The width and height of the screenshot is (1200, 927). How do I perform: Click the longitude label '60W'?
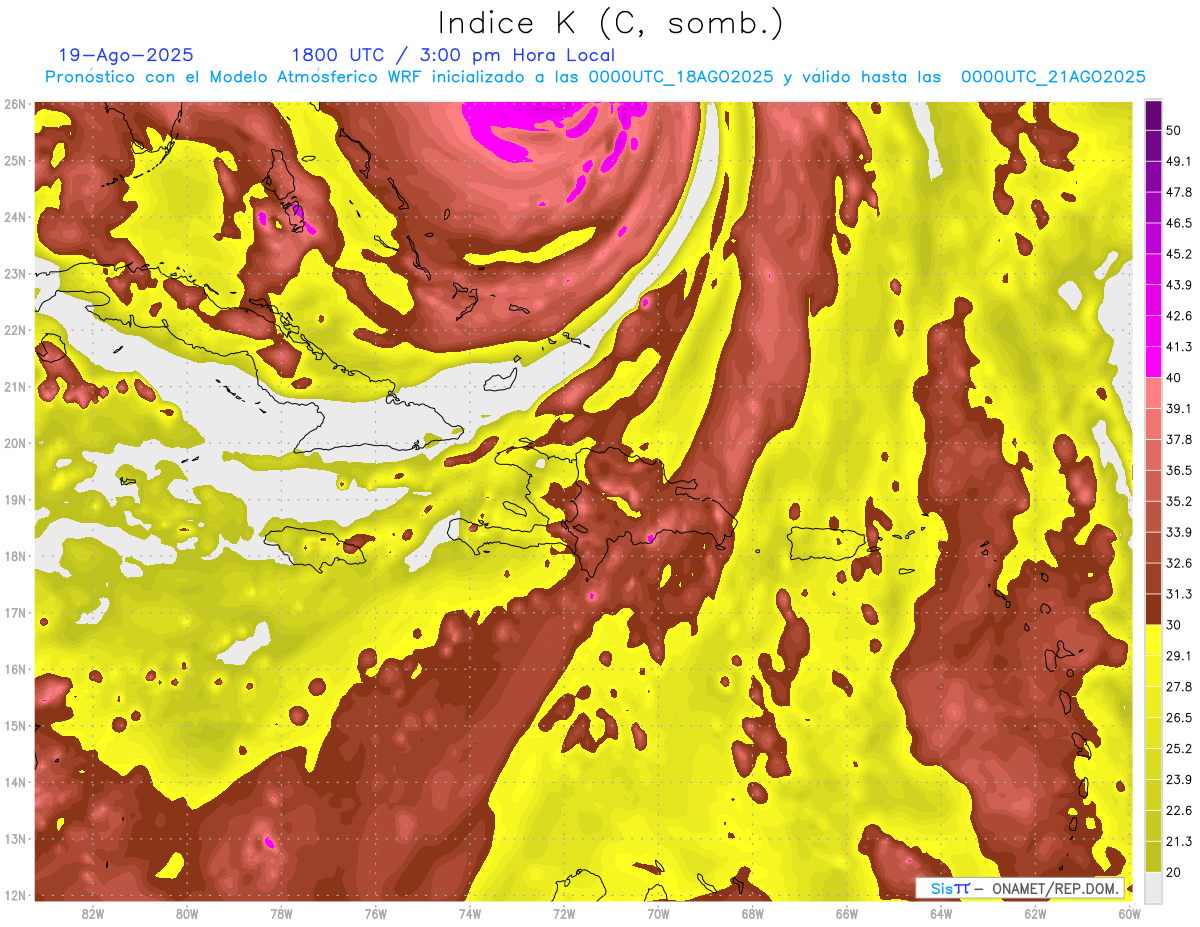pyautogui.click(x=1130, y=913)
